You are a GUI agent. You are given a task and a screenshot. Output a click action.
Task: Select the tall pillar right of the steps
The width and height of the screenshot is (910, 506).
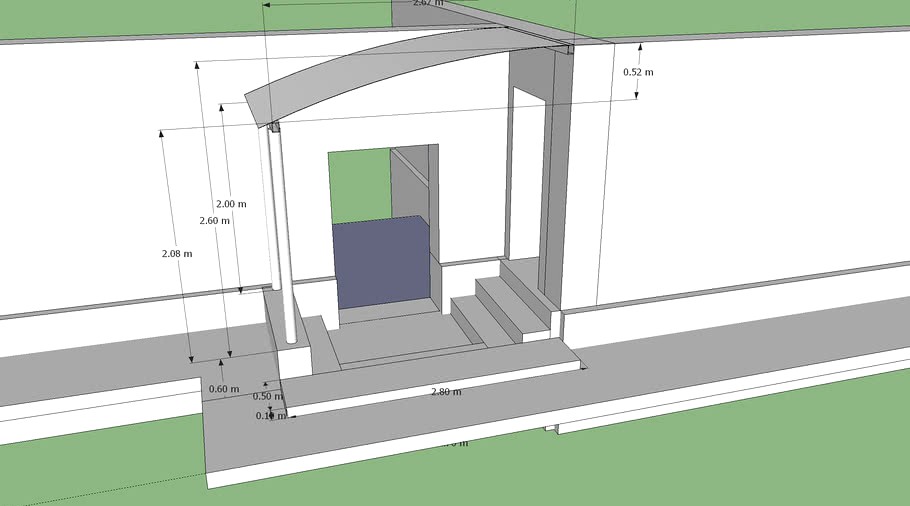tap(555, 180)
